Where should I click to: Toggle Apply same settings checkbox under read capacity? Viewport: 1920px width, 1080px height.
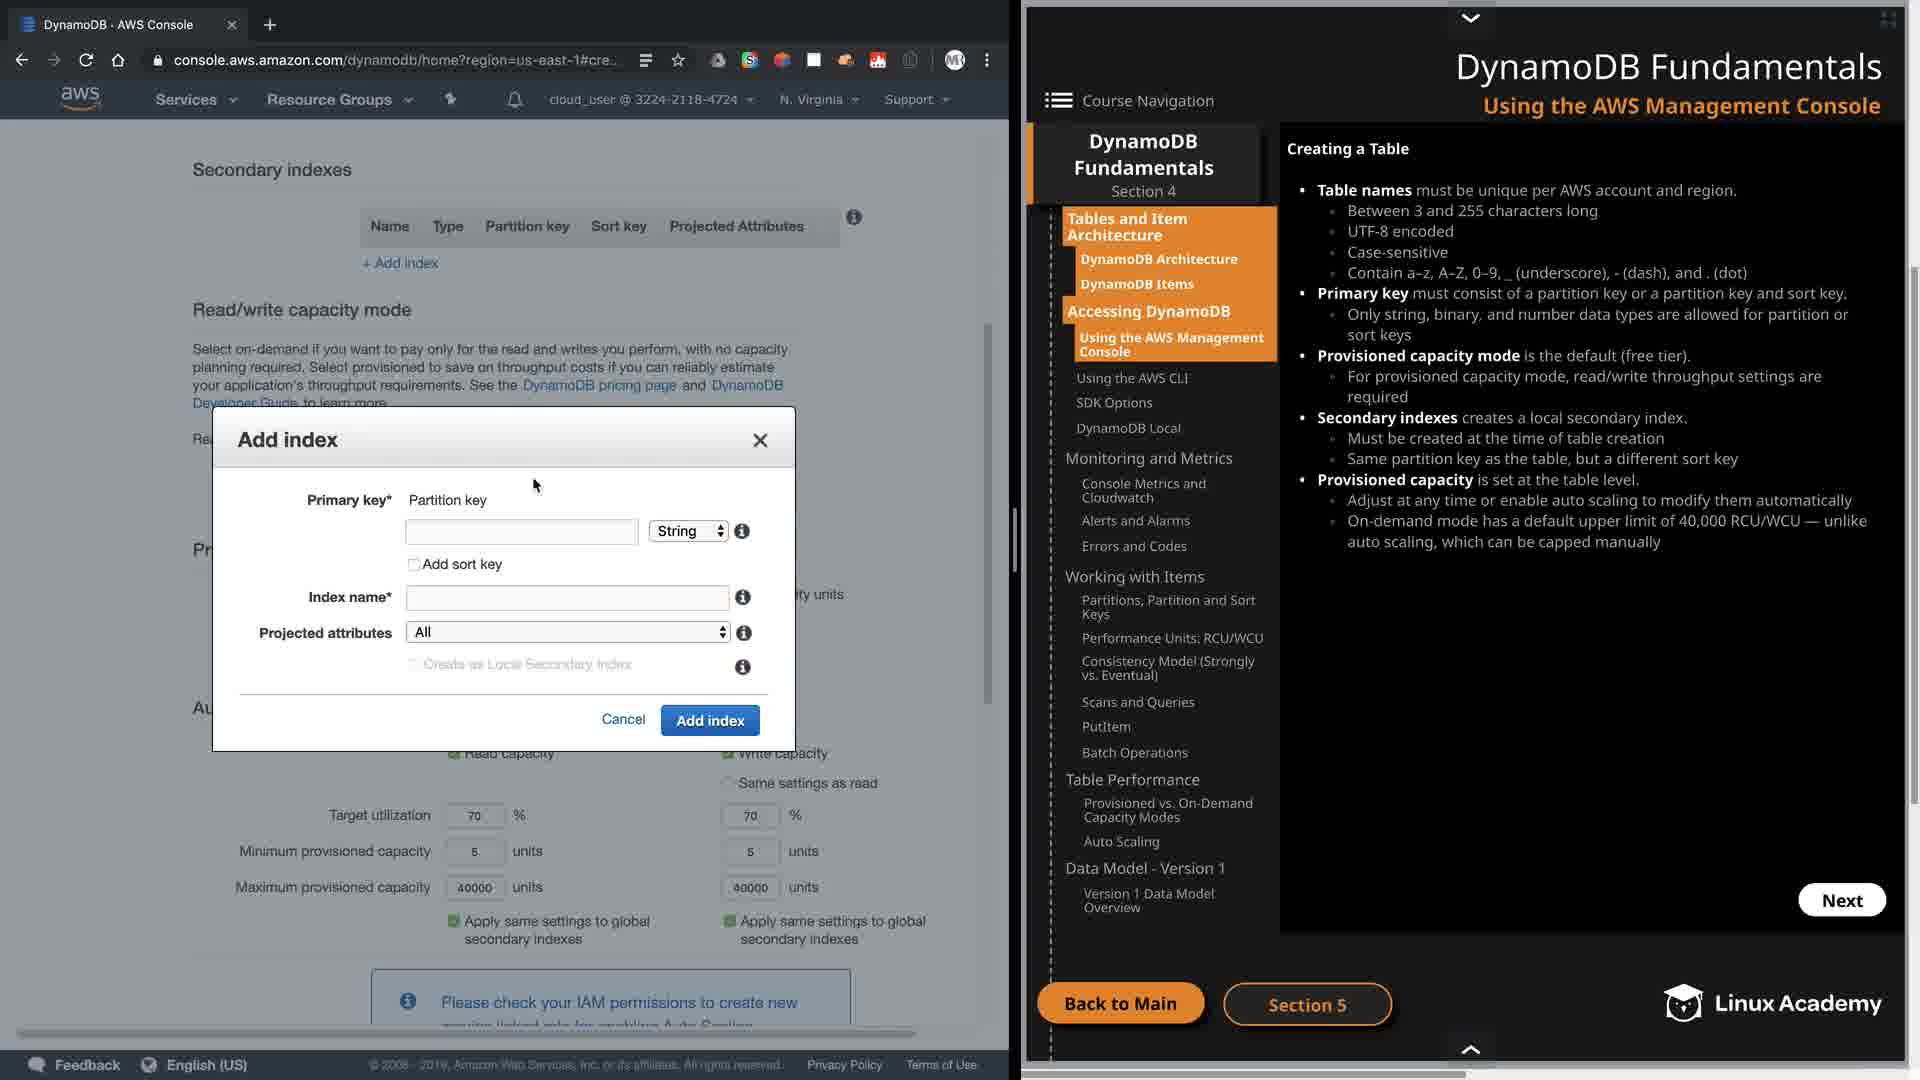tap(454, 921)
